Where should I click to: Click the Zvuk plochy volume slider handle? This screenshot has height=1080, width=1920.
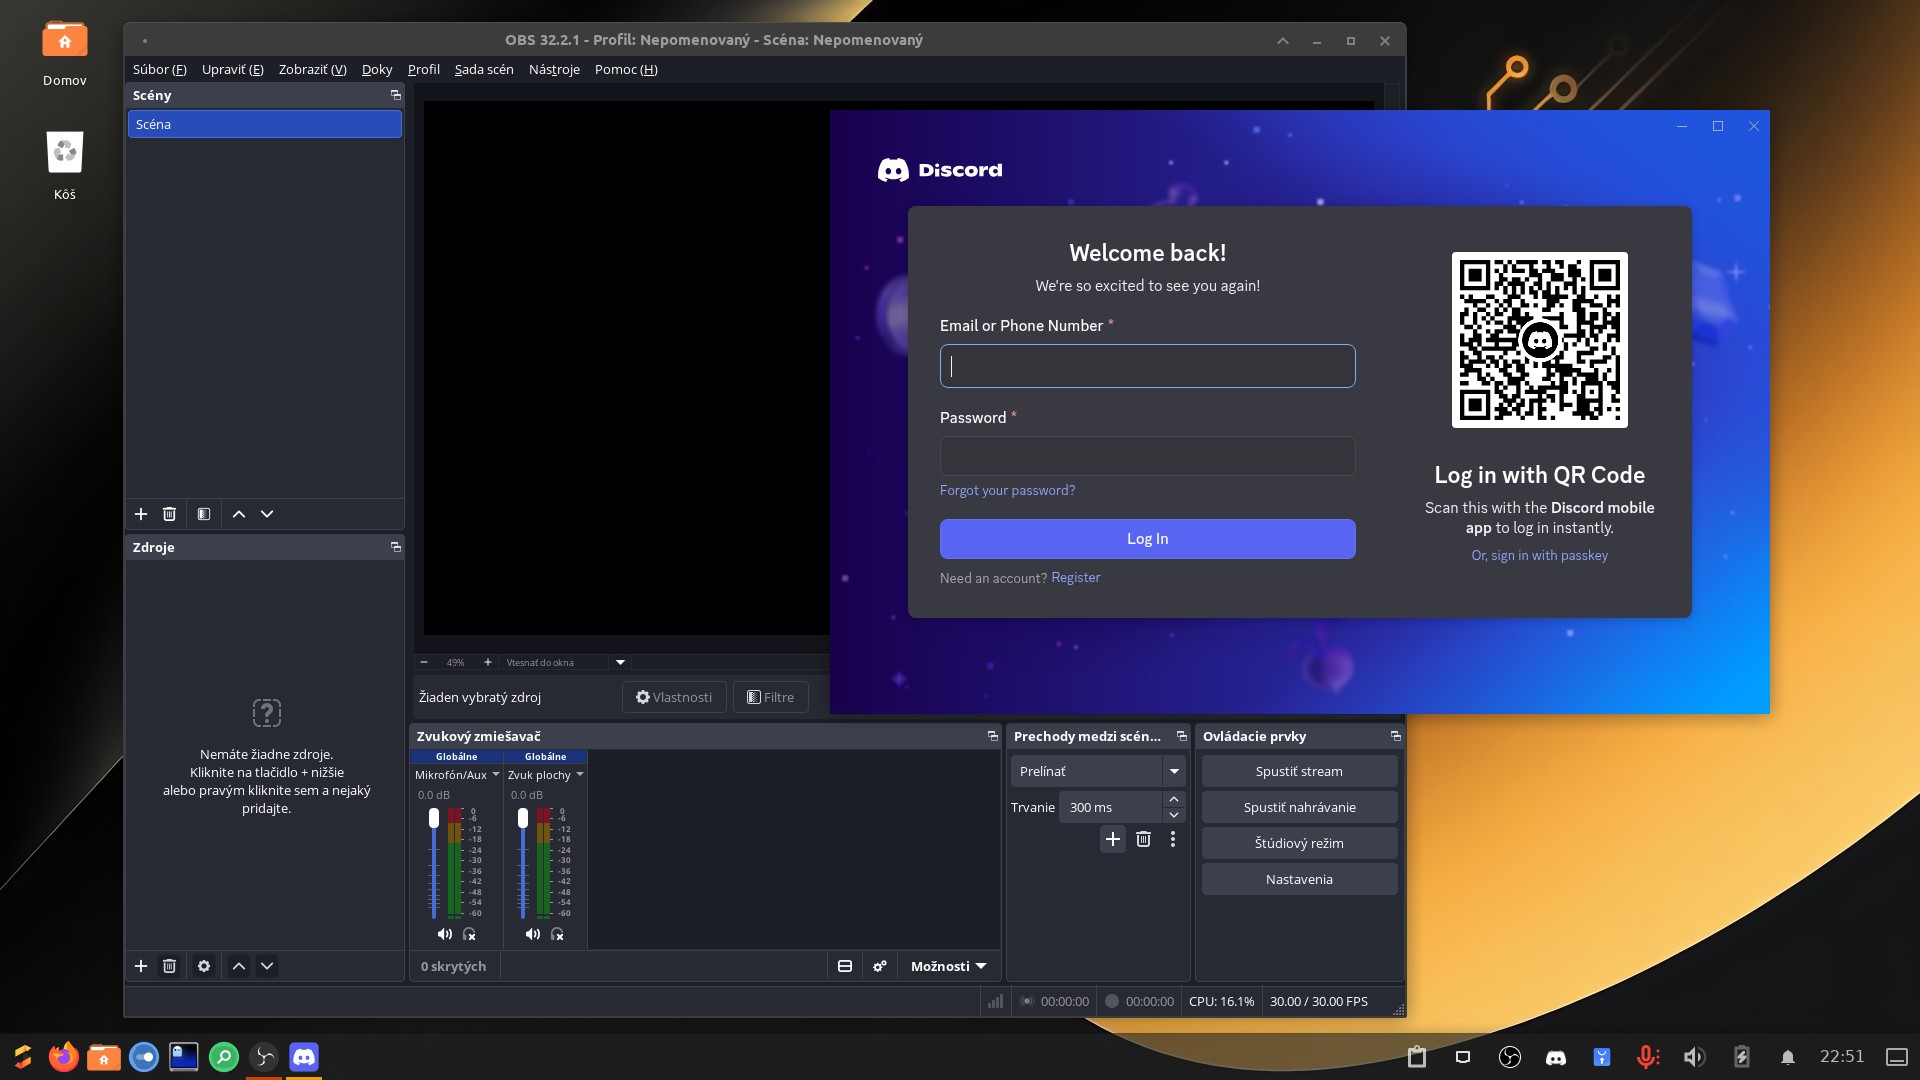click(522, 818)
